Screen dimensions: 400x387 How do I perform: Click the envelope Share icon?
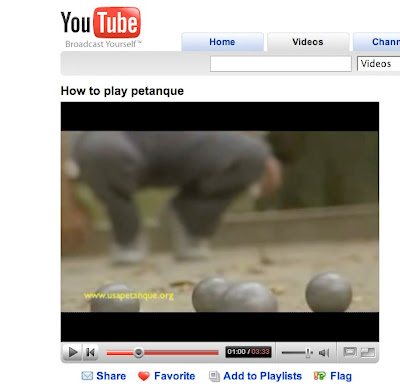coord(87,376)
